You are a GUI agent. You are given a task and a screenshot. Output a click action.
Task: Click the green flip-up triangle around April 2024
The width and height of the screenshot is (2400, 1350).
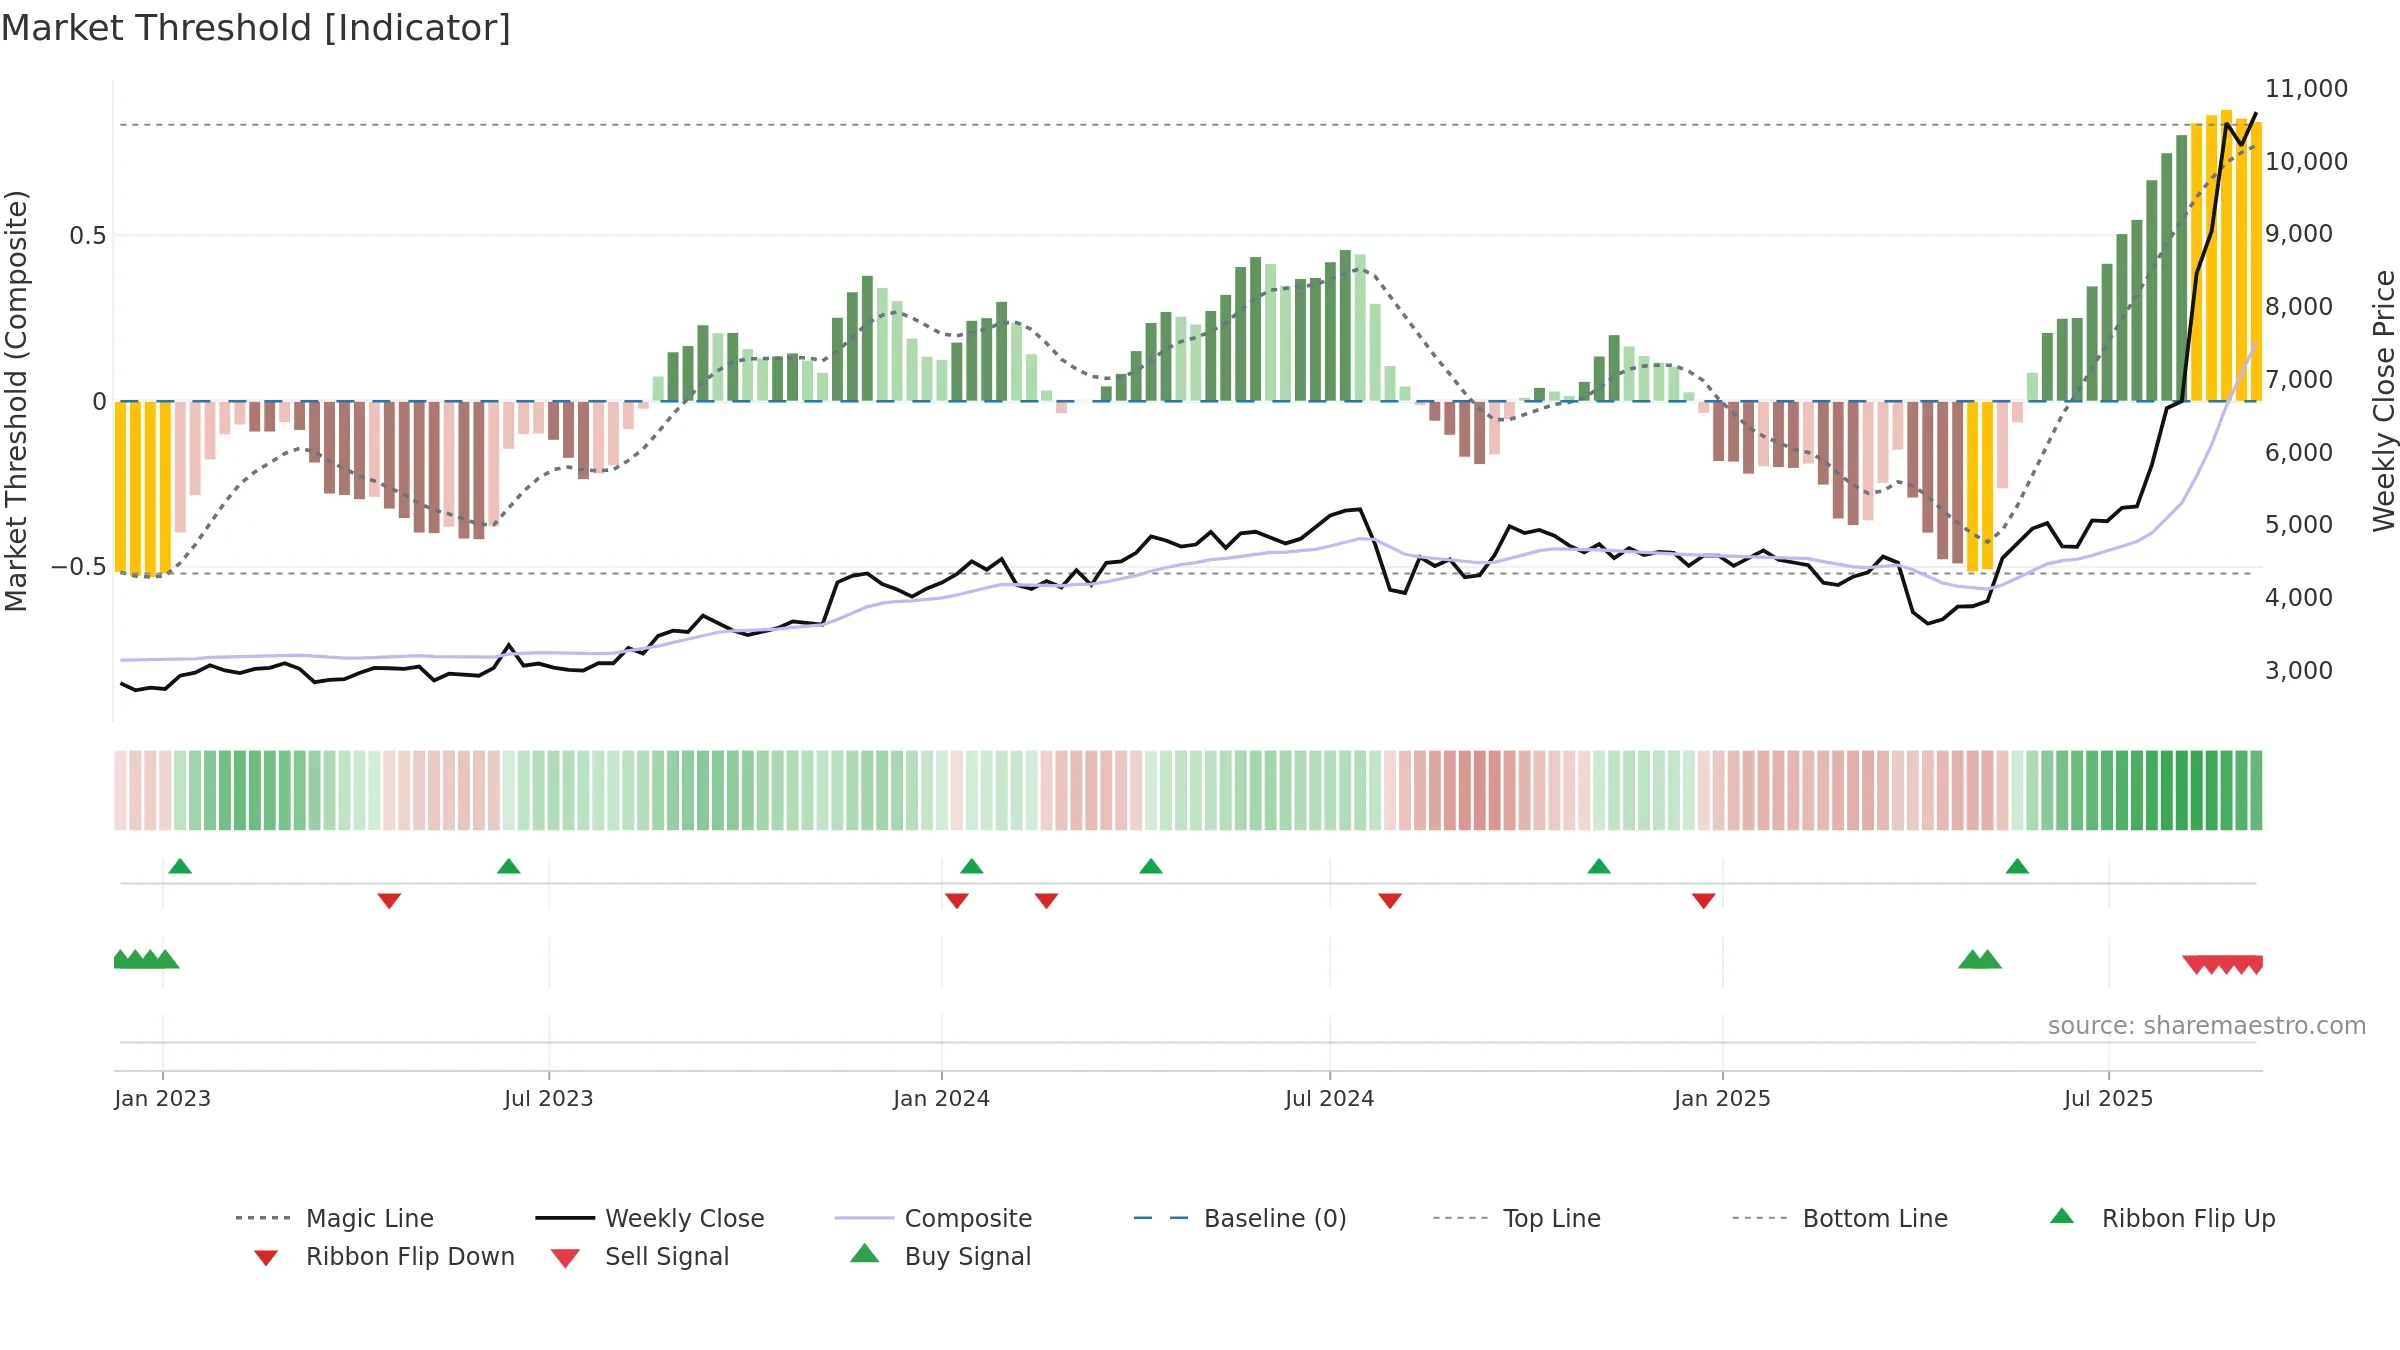(1151, 866)
